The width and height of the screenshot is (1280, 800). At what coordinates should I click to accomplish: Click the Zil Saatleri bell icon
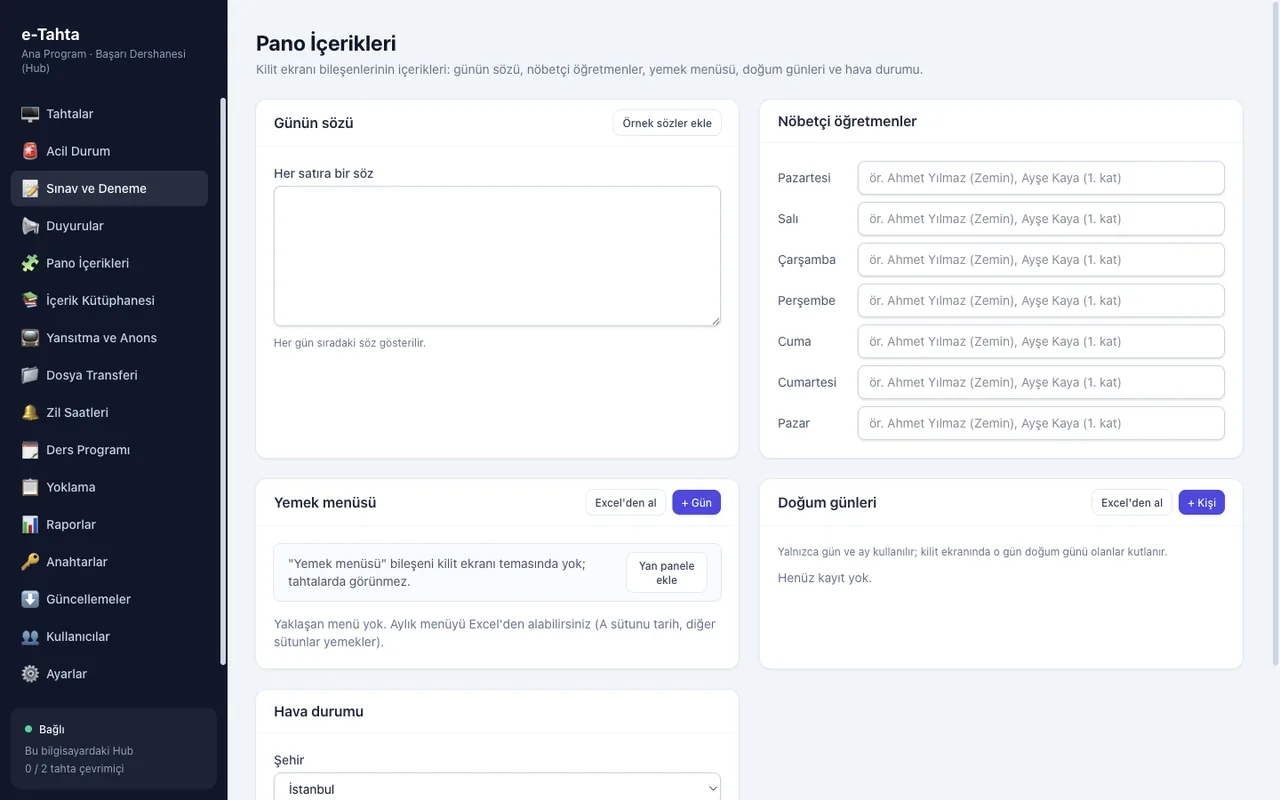[x=30, y=412]
